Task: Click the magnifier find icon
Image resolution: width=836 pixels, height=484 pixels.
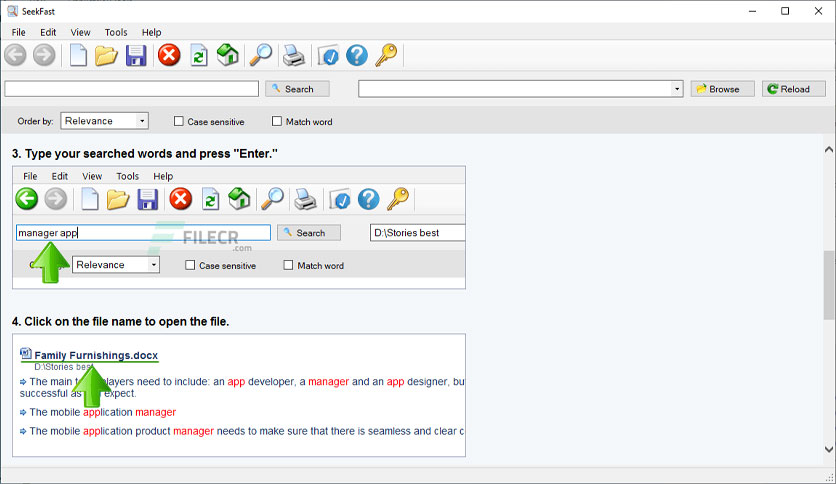Action: click(x=261, y=55)
